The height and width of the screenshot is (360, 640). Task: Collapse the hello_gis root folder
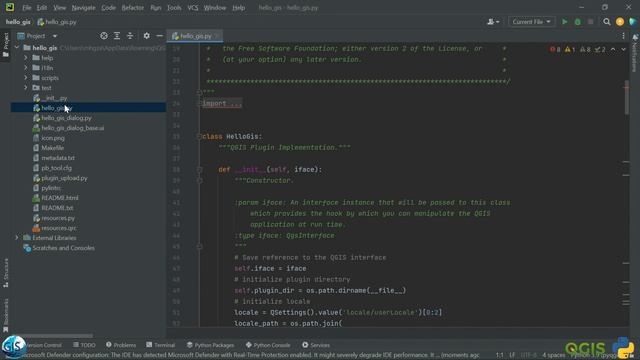17,48
